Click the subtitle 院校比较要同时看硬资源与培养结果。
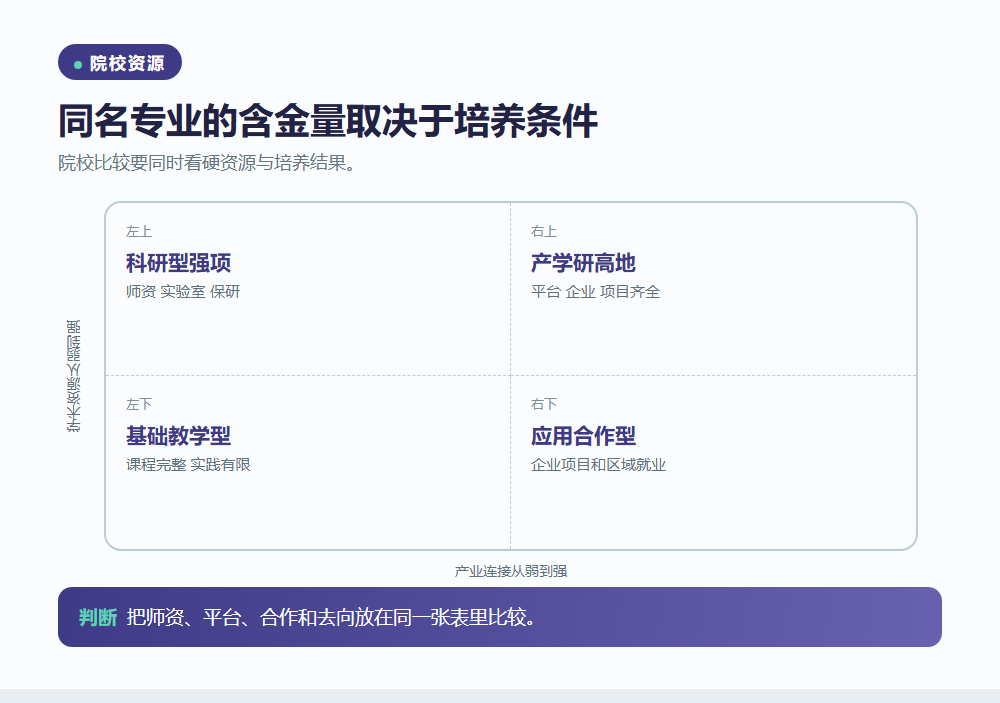1000x703 pixels. pyautogui.click(x=207, y=163)
